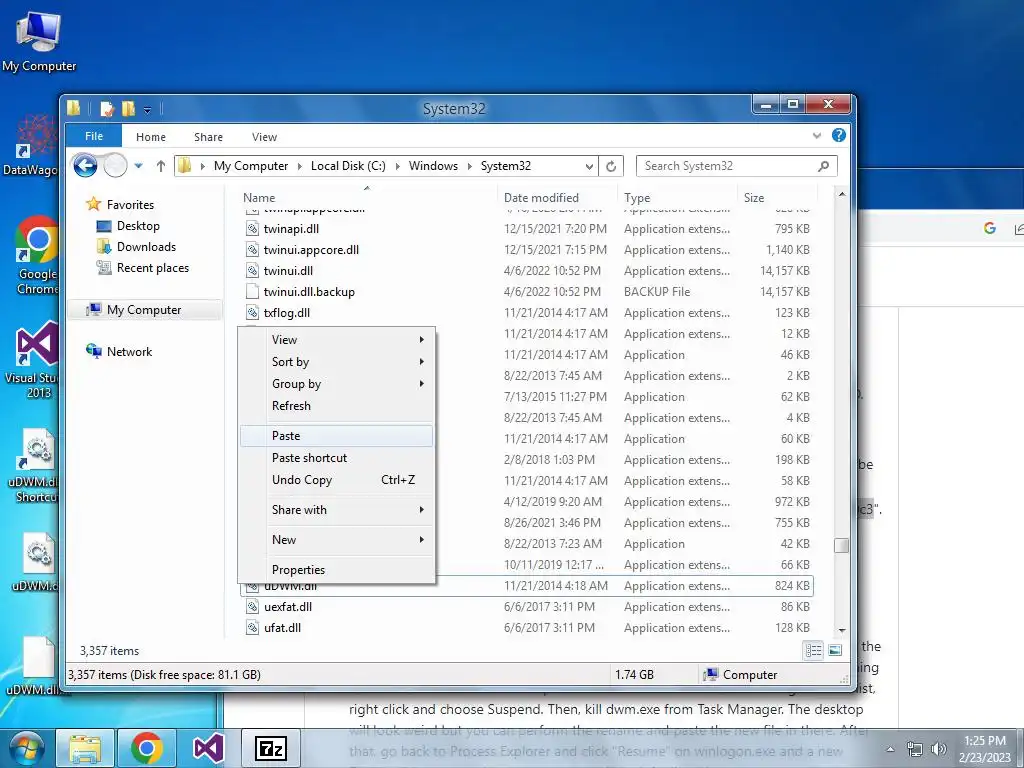Screen dimensions: 1024x768
Task: Select twinapi.dll file icon
Action: [x=252, y=229]
